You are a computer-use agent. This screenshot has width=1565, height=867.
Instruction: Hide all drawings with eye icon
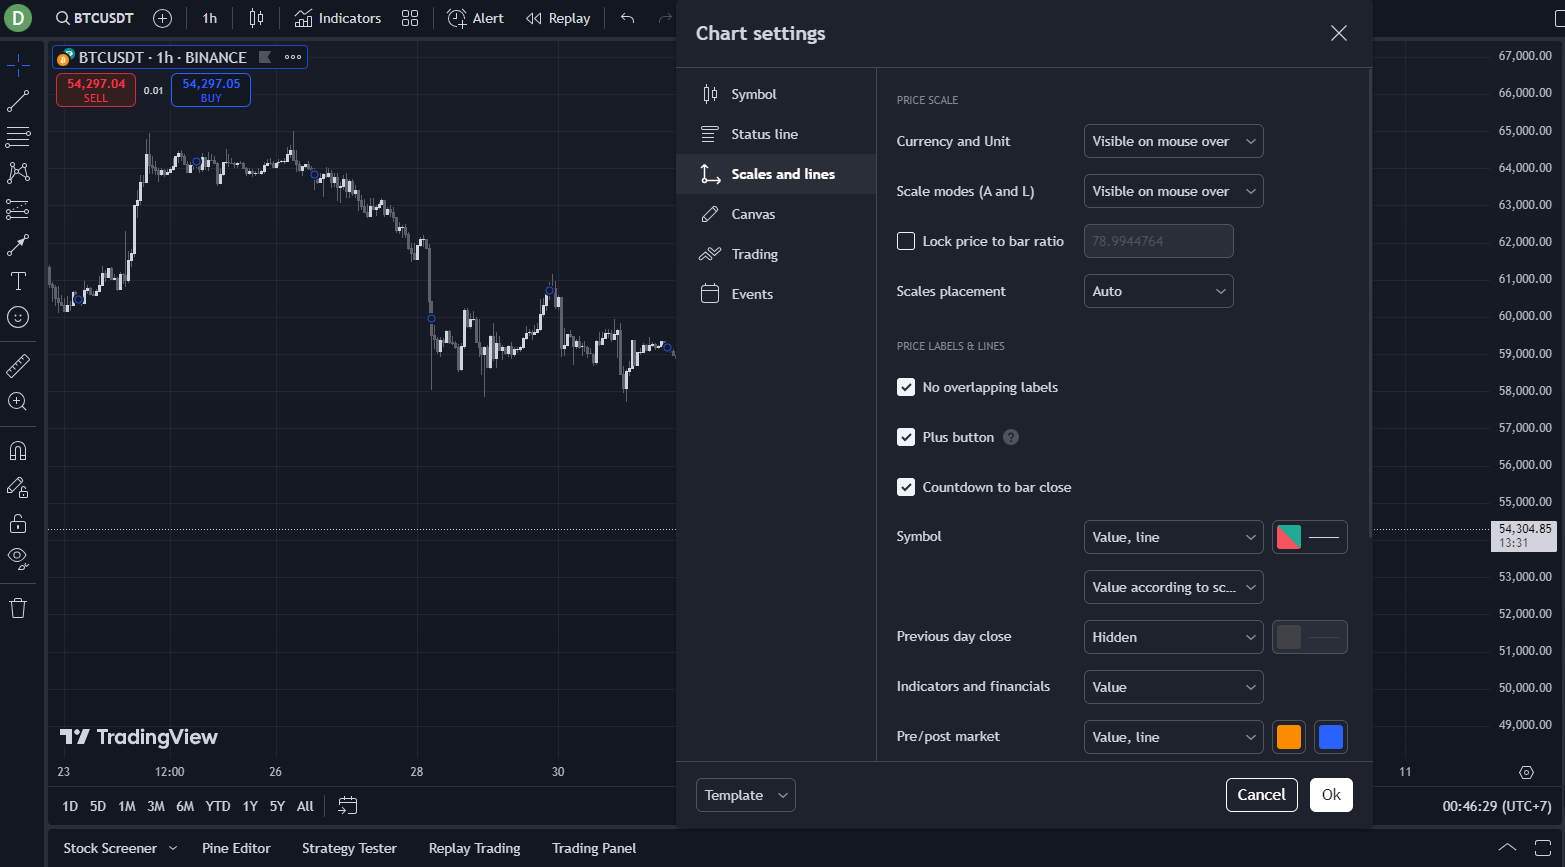[x=18, y=557]
